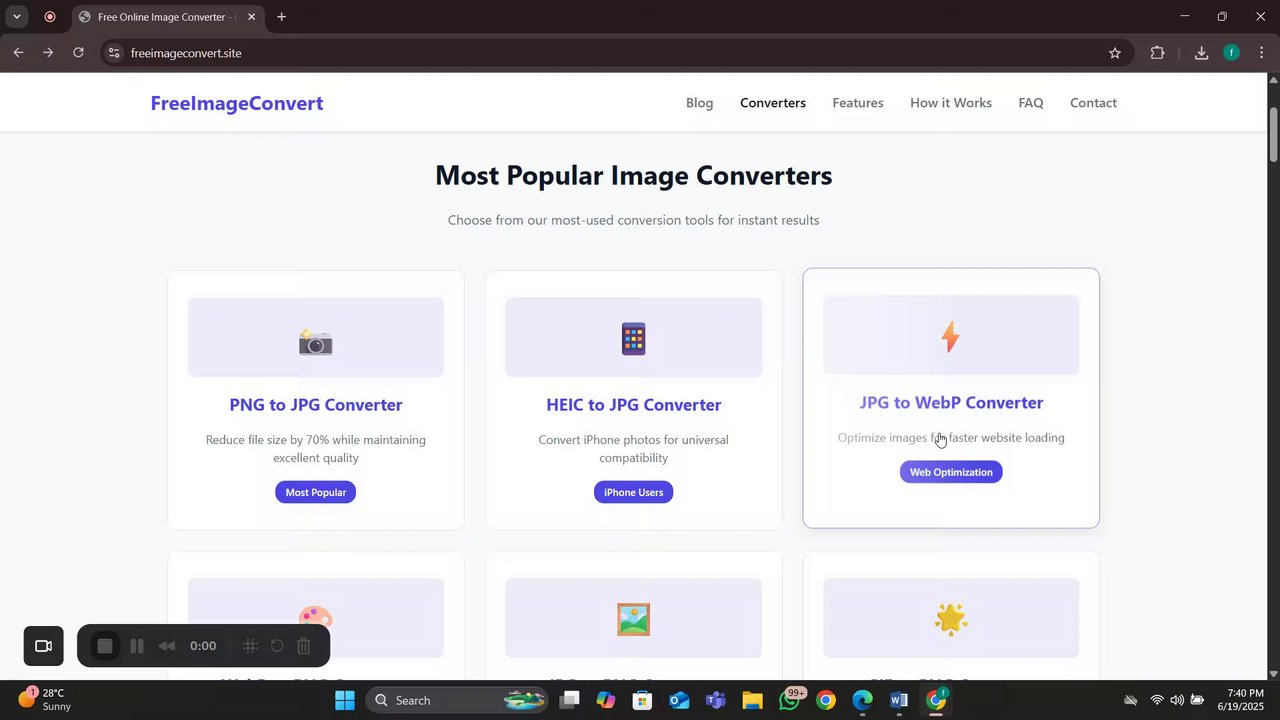Screen dimensions: 1280x720
Task: Click scrollbar down arrow
Action: coord(1273,674)
